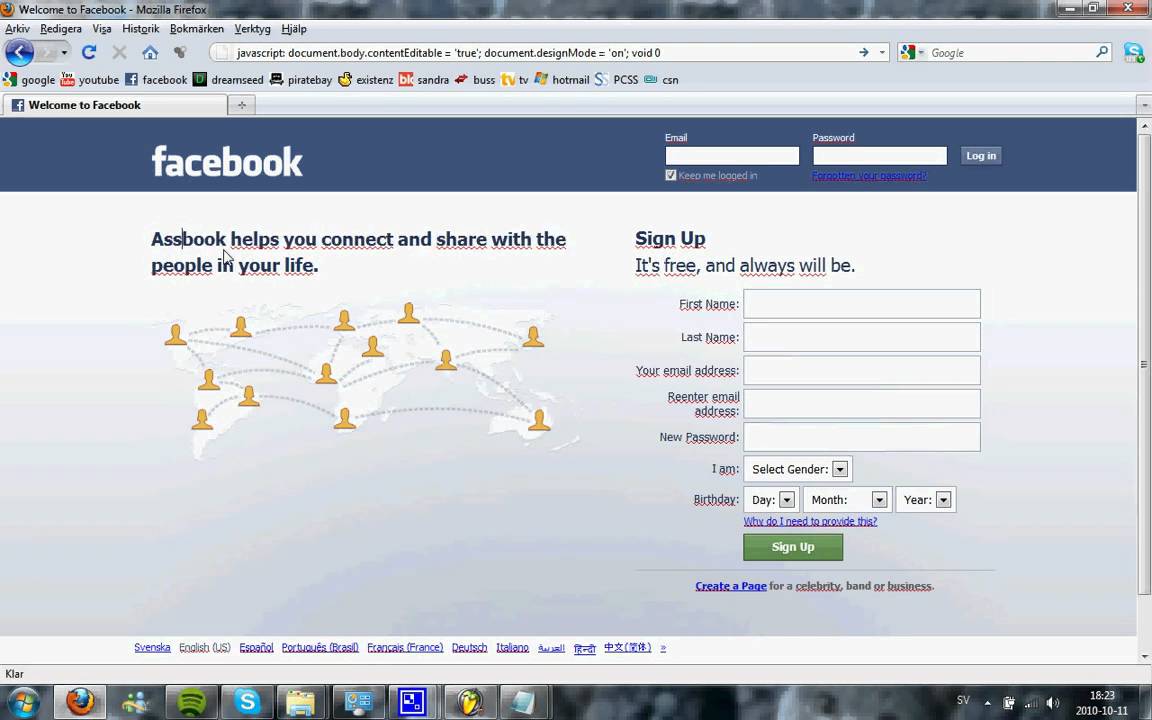Image resolution: width=1152 pixels, height=720 pixels.
Task: Open the csn bookmark
Action: click(x=660, y=79)
